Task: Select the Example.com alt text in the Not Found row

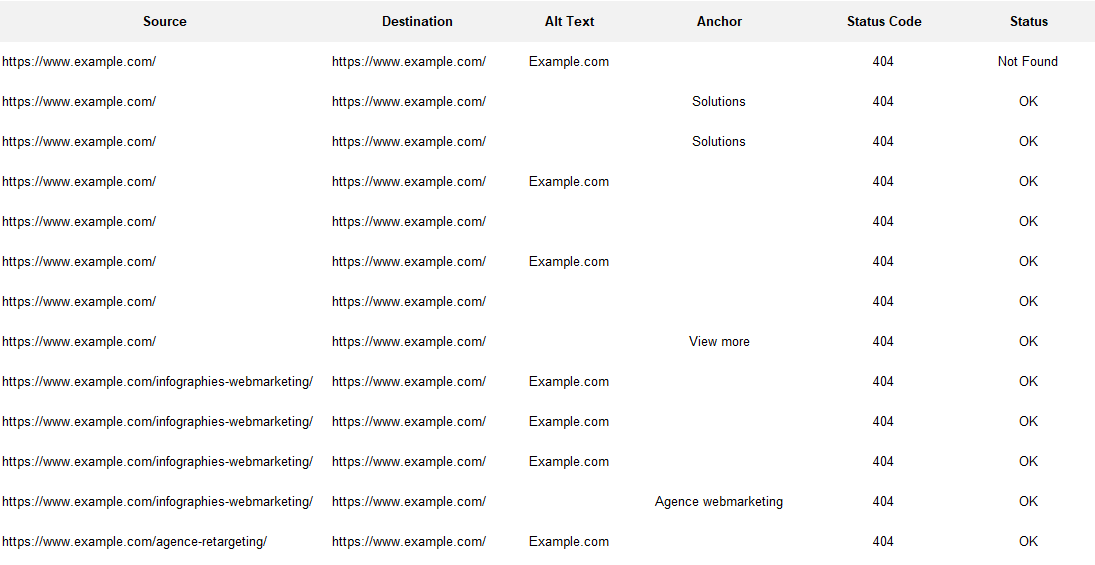Action: point(568,61)
